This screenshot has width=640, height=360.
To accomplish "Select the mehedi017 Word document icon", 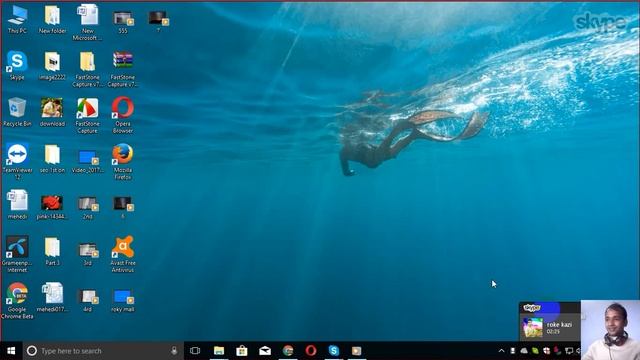I will point(52,298).
